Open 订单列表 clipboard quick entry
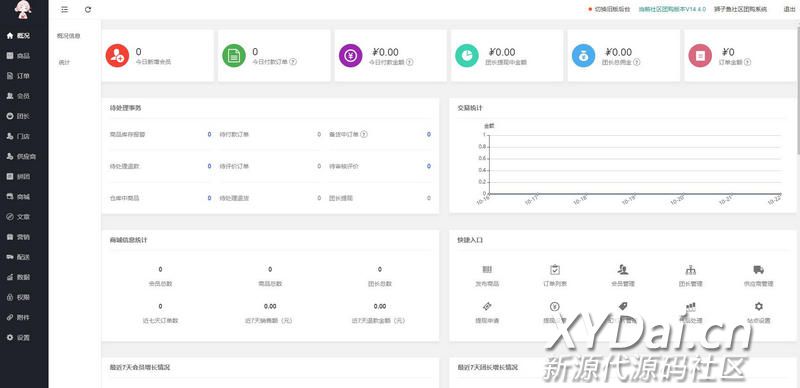The width and height of the screenshot is (800, 388). coord(555,270)
